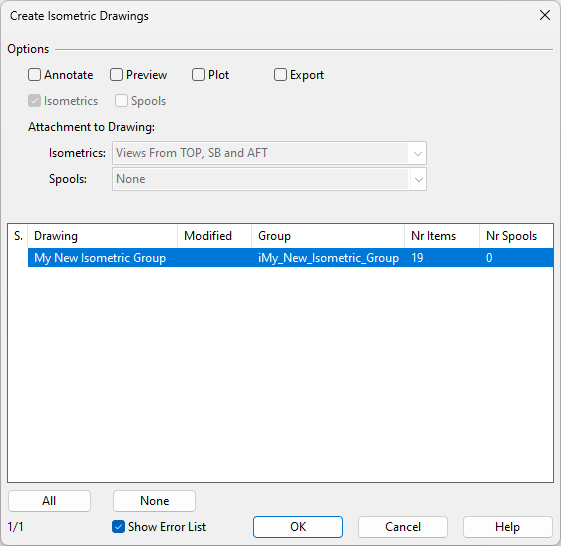This screenshot has height=546, width=561.
Task: Sort by the Drawing column header
Action: [103, 236]
